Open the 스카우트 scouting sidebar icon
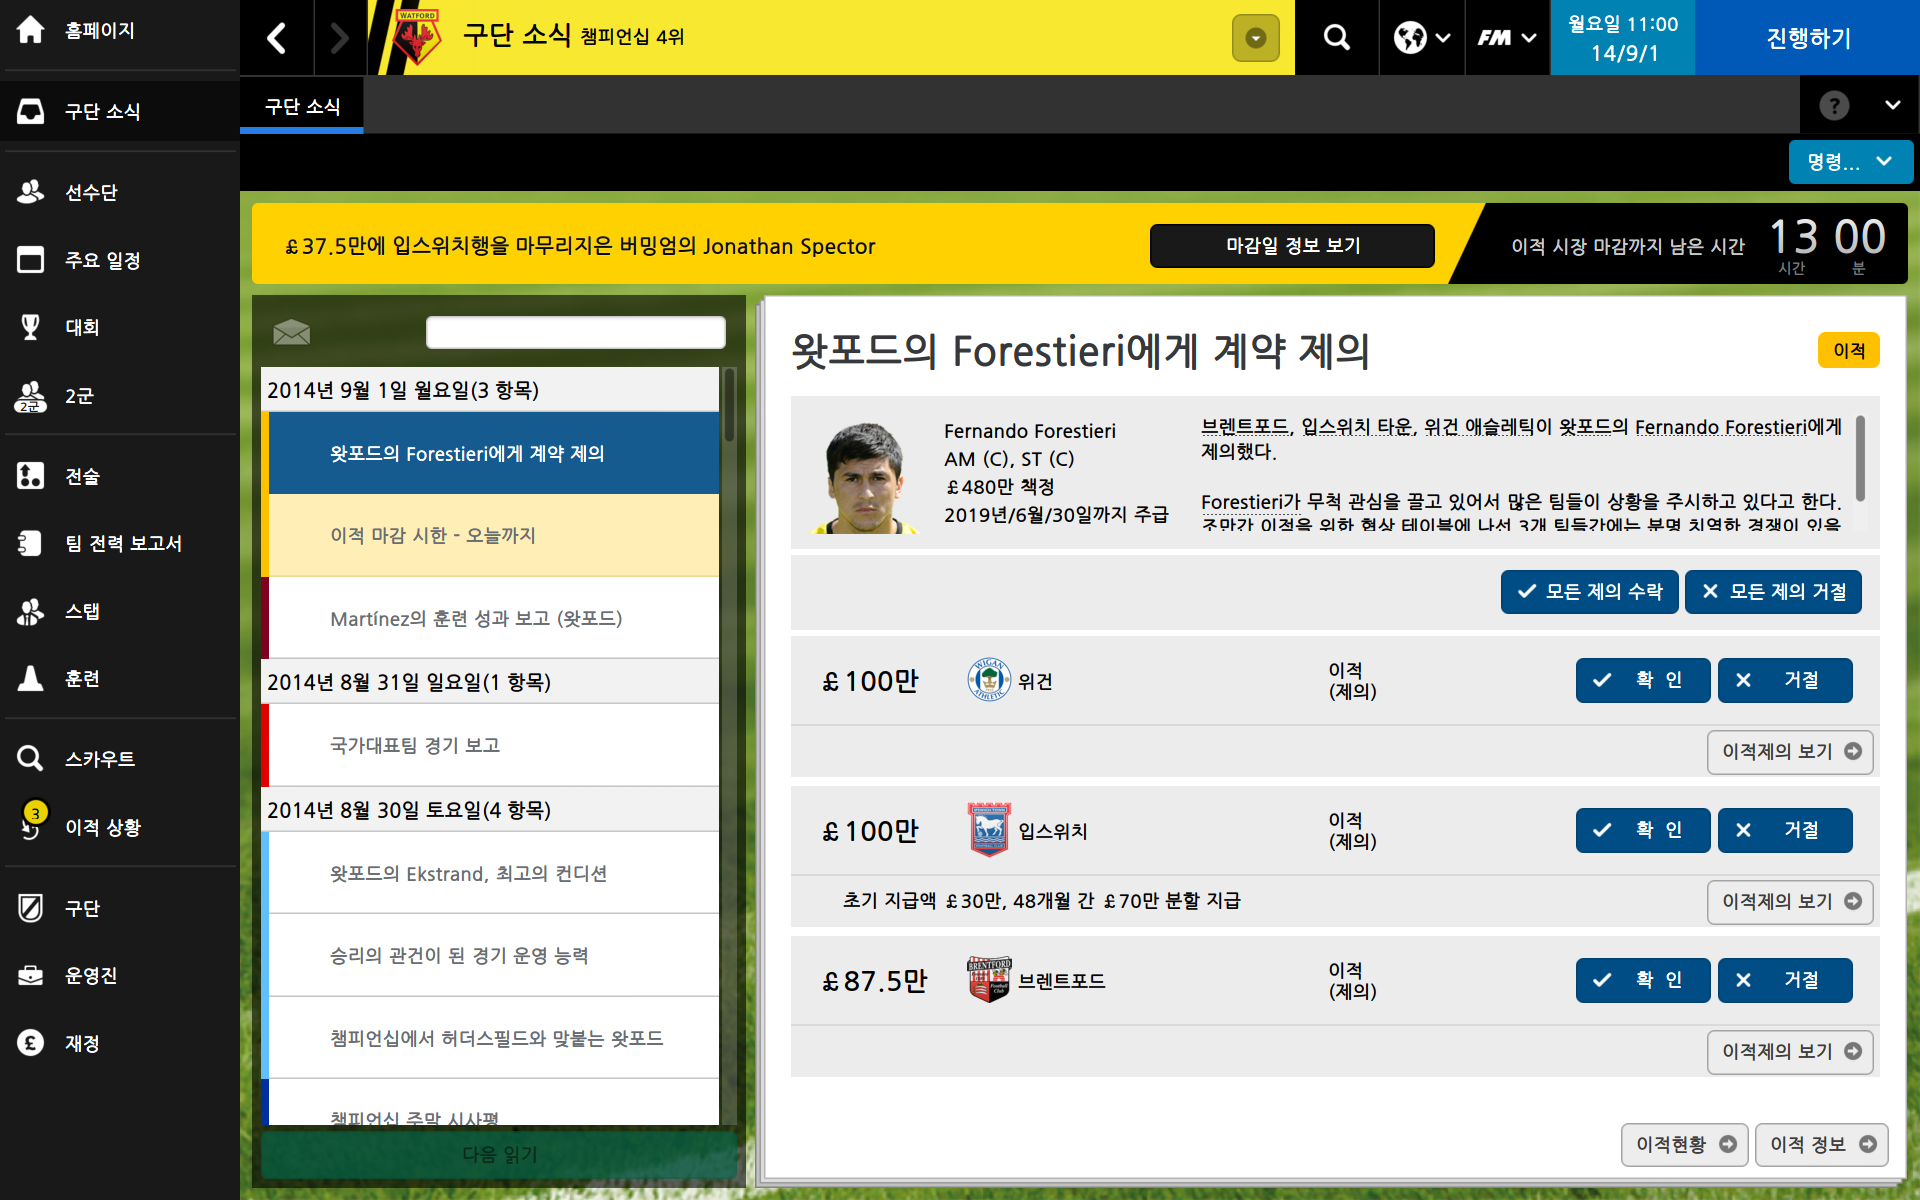This screenshot has width=1920, height=1200. point(30,758)
